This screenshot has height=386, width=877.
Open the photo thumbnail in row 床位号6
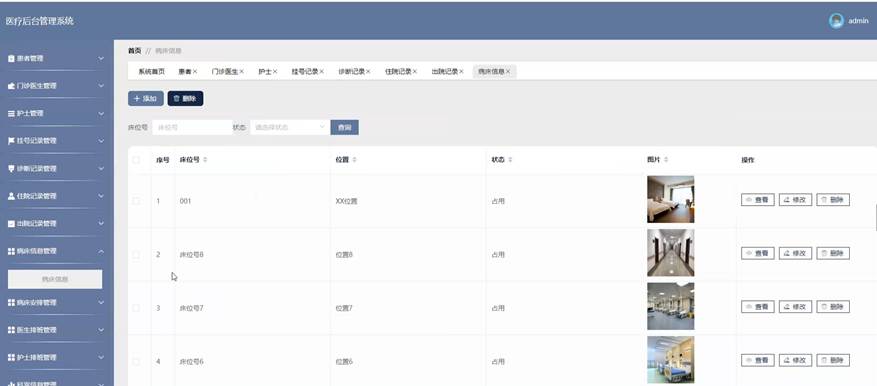coord(670,360)
